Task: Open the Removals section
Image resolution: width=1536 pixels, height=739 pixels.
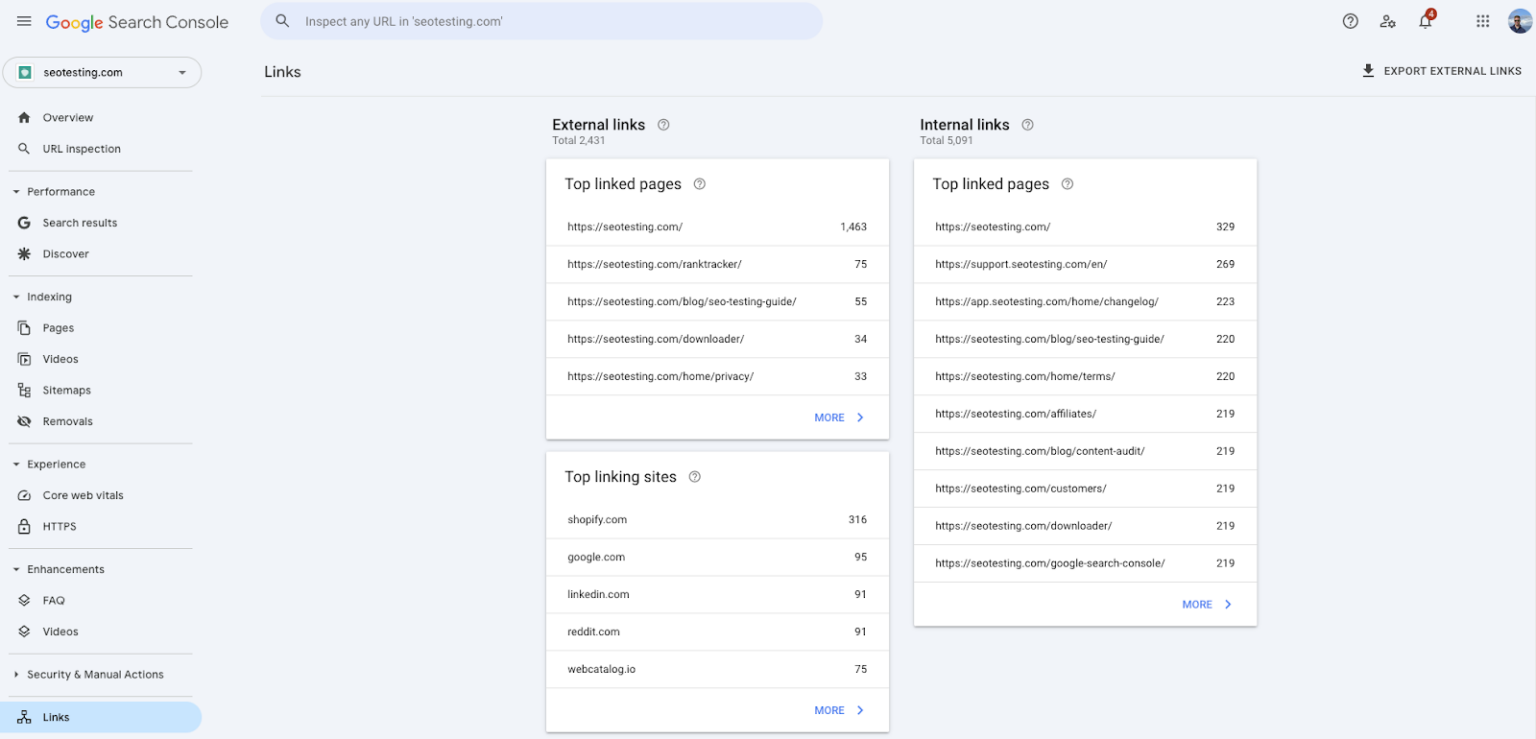Action: coord(67,421)
